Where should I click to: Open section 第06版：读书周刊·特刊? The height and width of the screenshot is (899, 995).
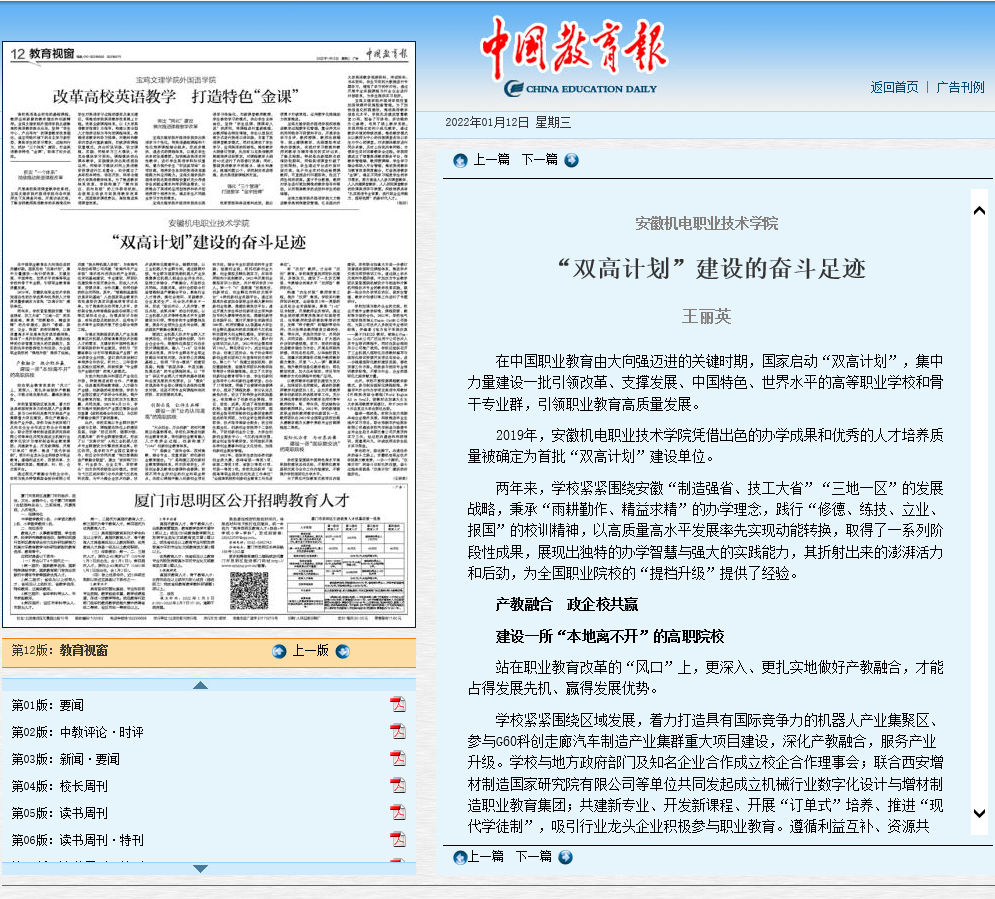[x=77, y=840]
